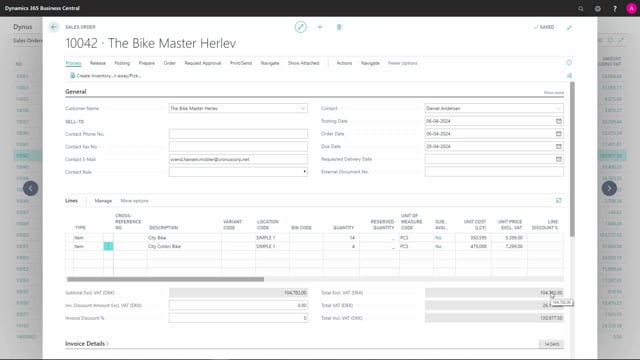This screenshot has width=640, height=360.
Task: Click Create Inventory Put-away/Pick action
Action: tap(105, 76)
